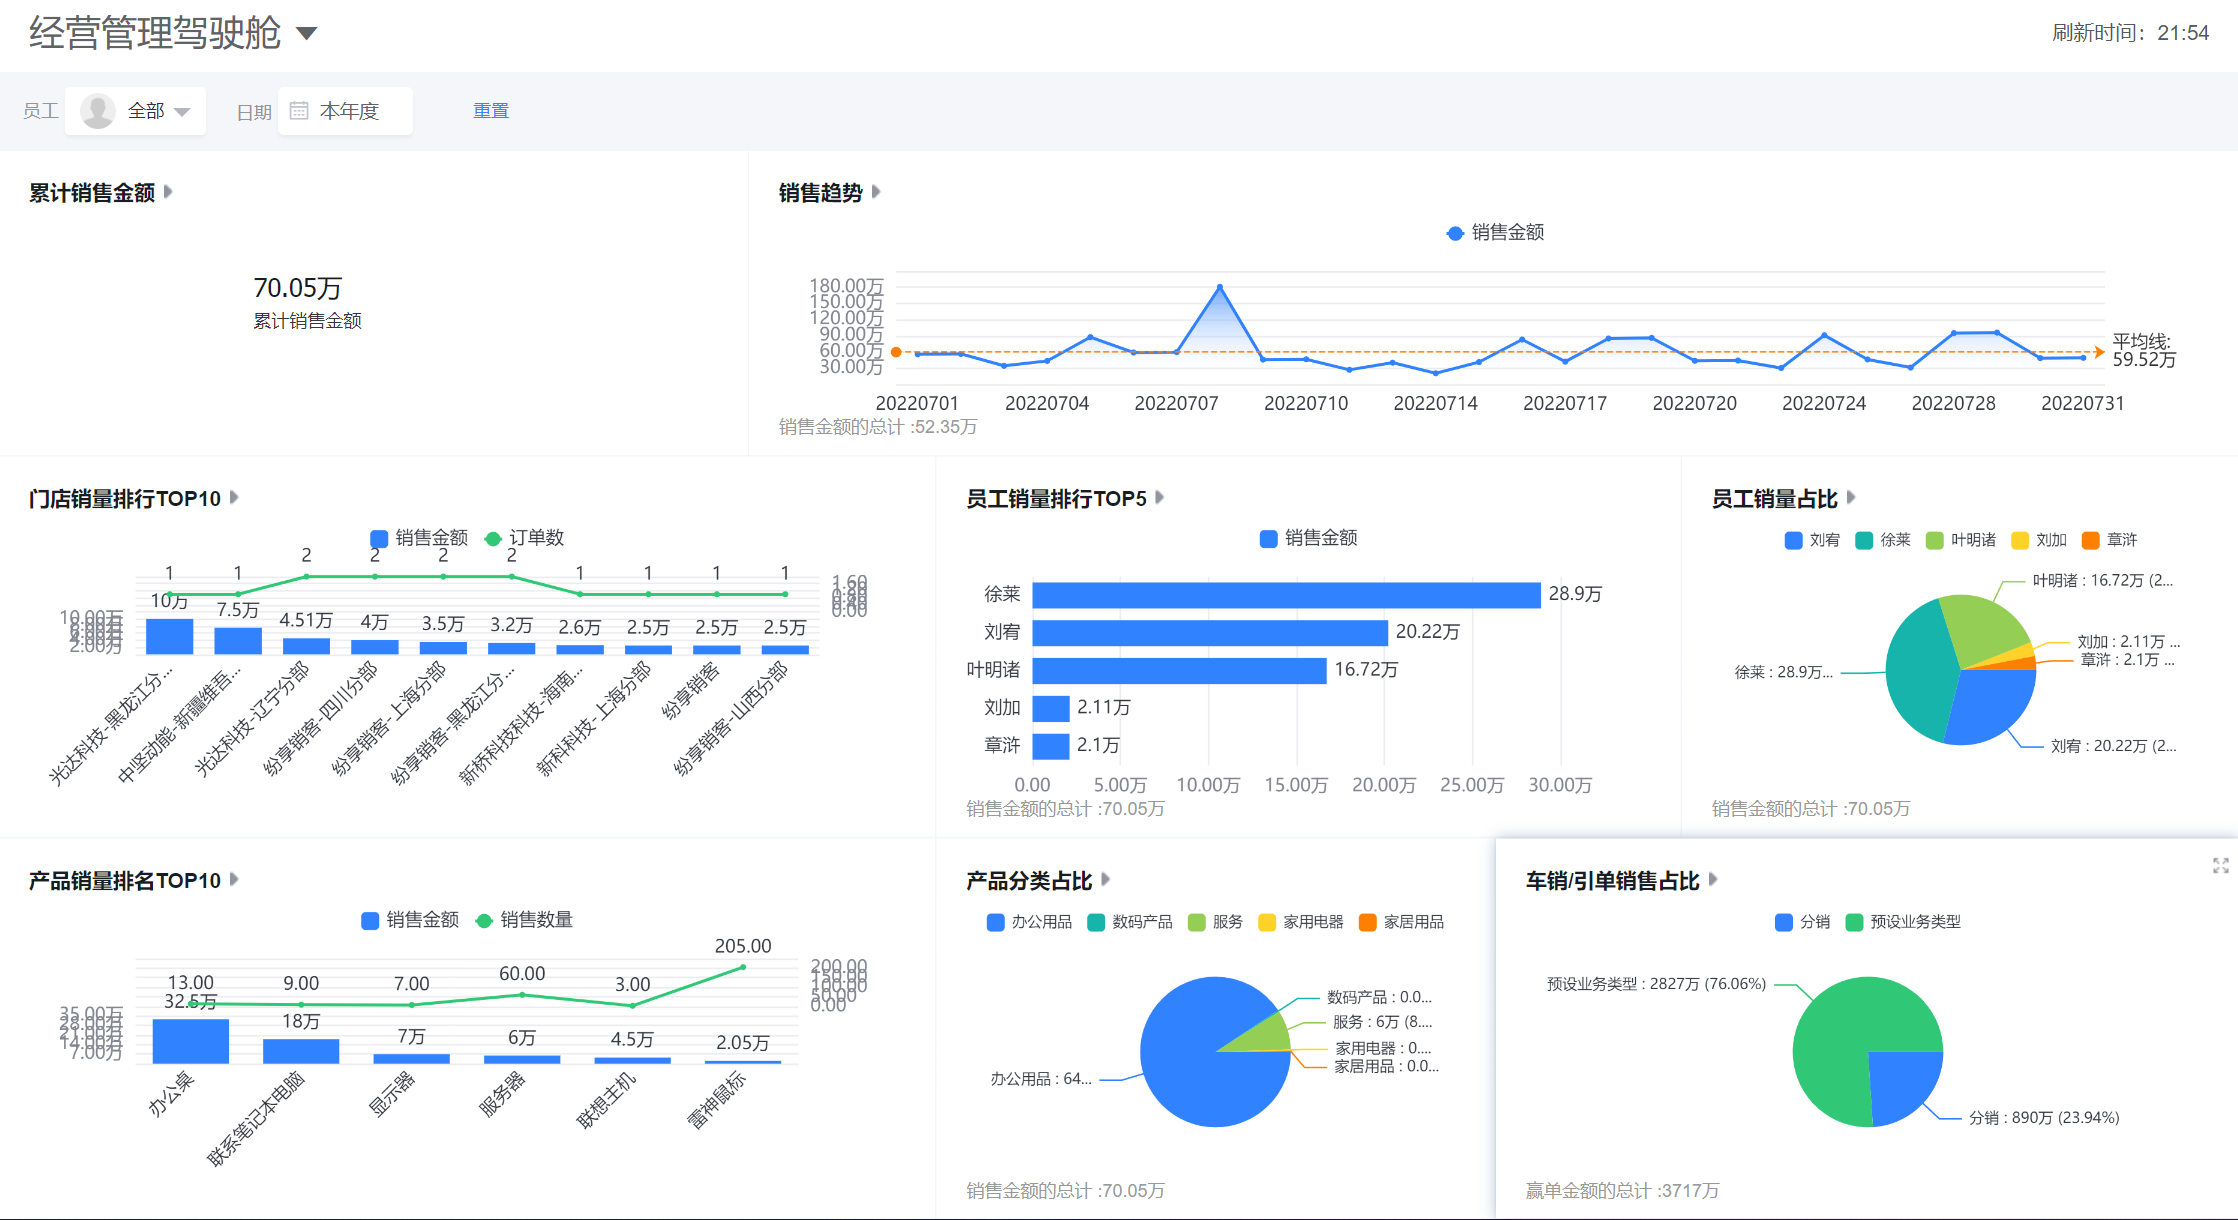2238x1220 pixels.
Task: Click the 办公桌 32.5万 bar
Action: (191, 1041)
